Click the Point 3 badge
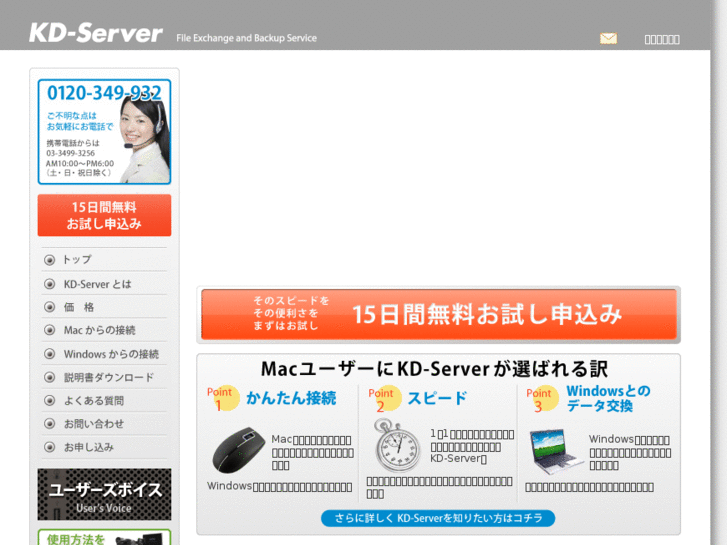Image resolution: width=727 pixels, height=545 pixels. coord(542,399)
